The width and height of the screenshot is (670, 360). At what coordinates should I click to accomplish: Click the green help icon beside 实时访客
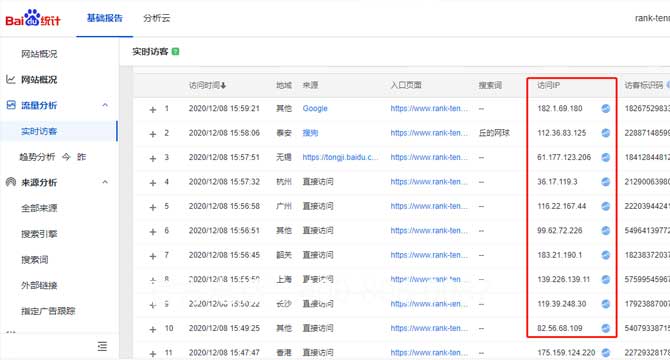[175, 52]
